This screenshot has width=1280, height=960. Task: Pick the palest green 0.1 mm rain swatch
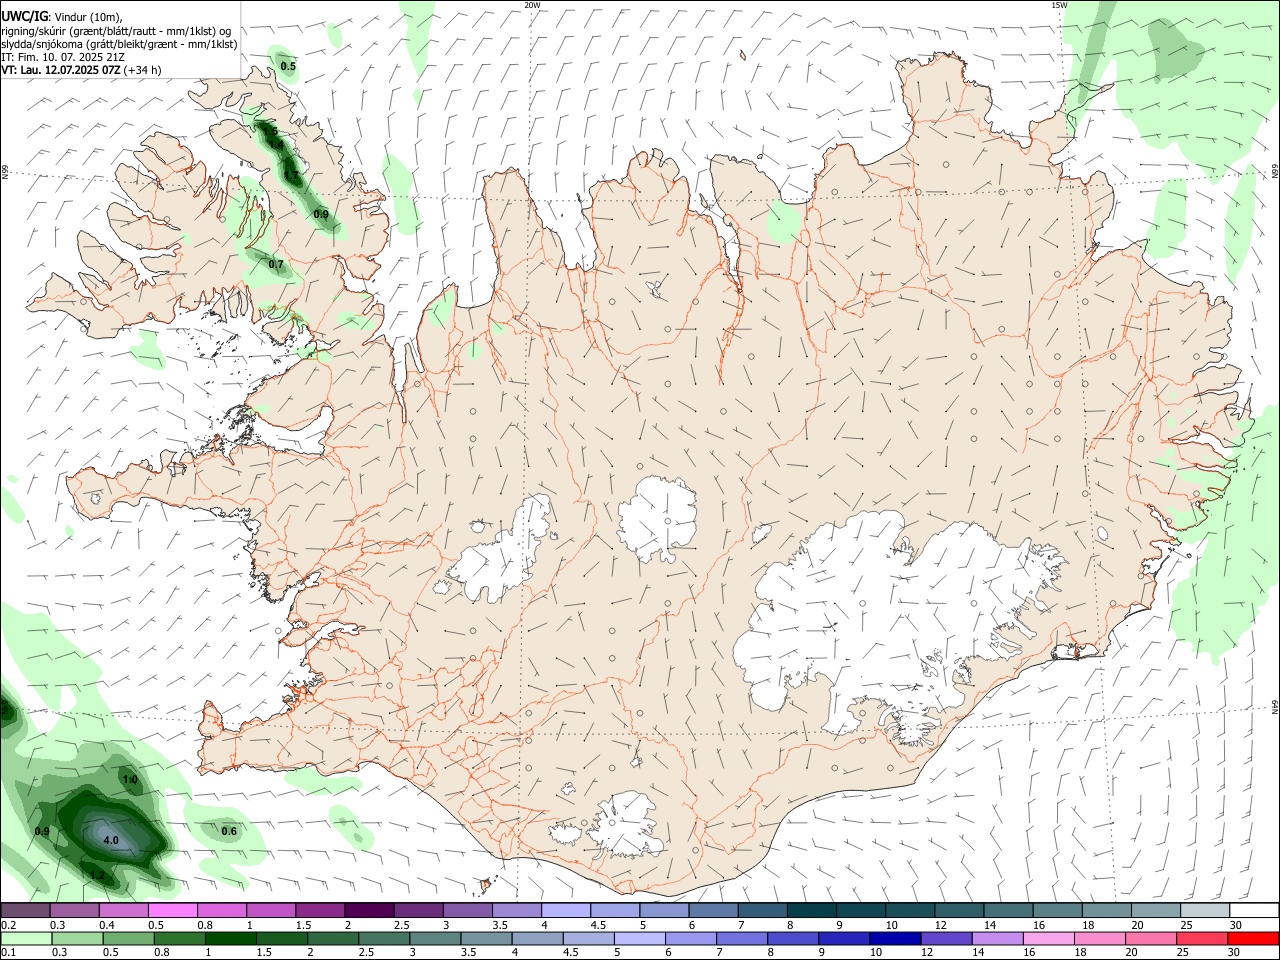tap(26, 938)
